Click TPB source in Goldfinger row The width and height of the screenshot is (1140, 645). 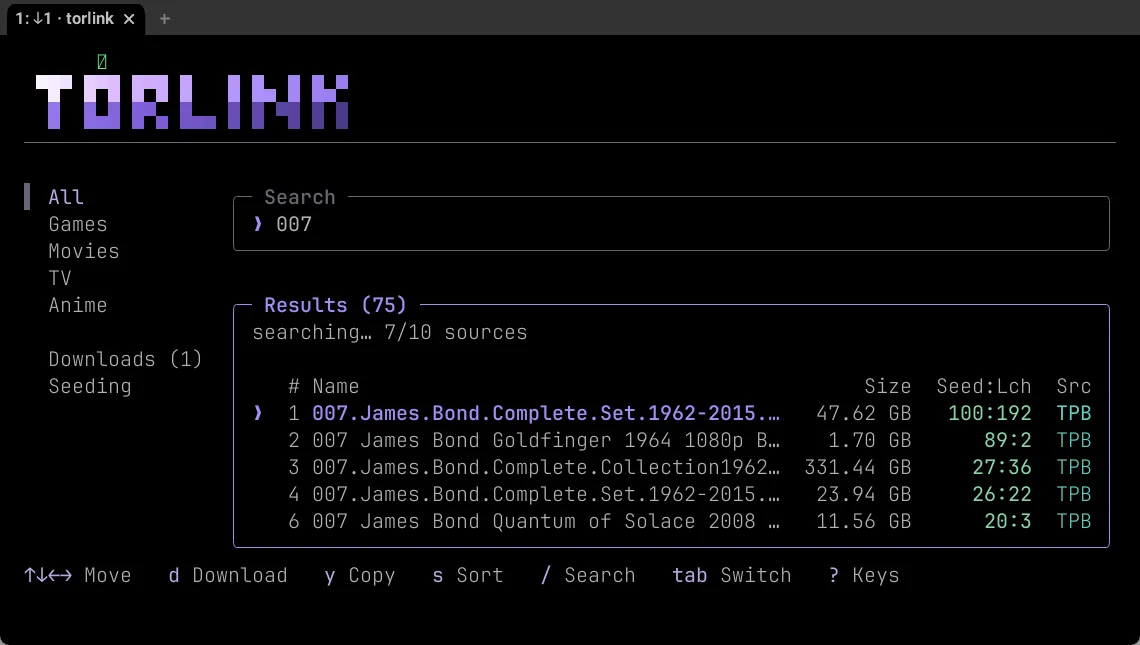point(1074,440)
